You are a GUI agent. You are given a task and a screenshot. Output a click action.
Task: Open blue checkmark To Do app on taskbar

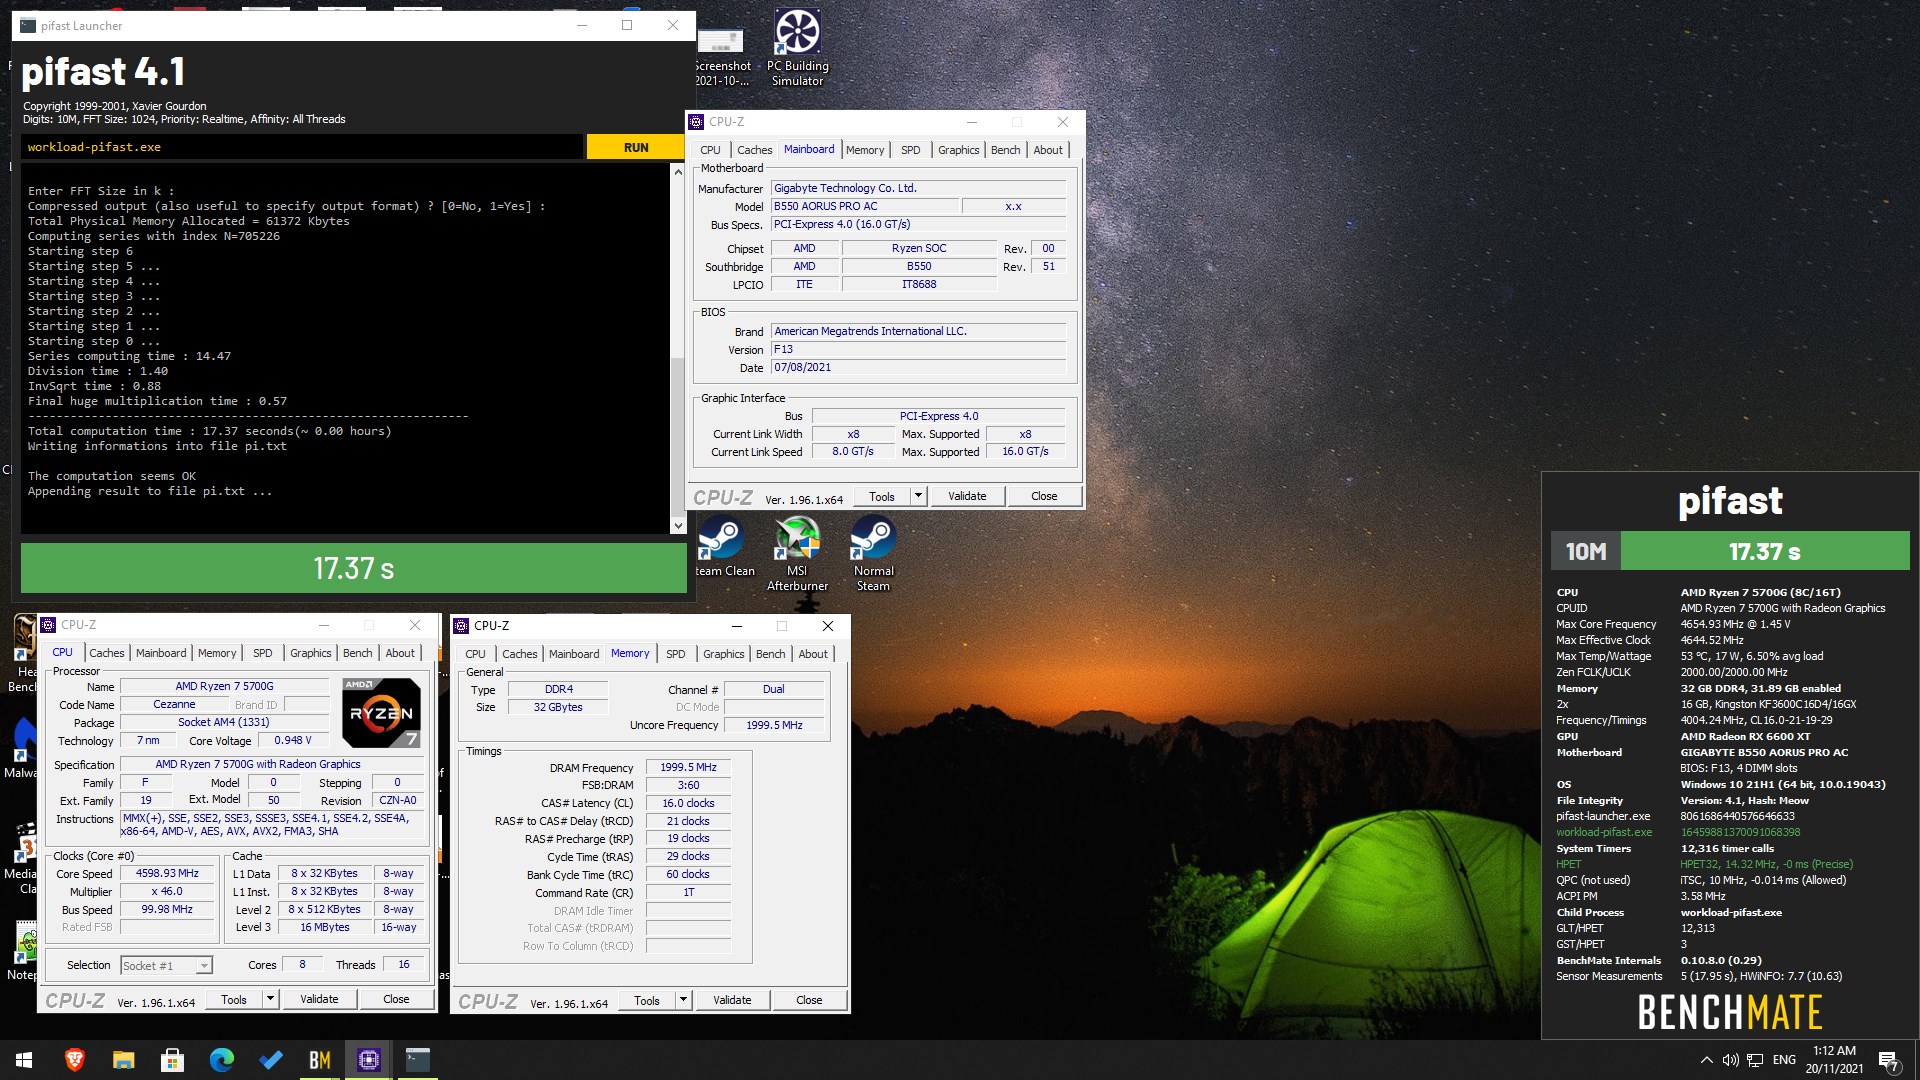270,1060
